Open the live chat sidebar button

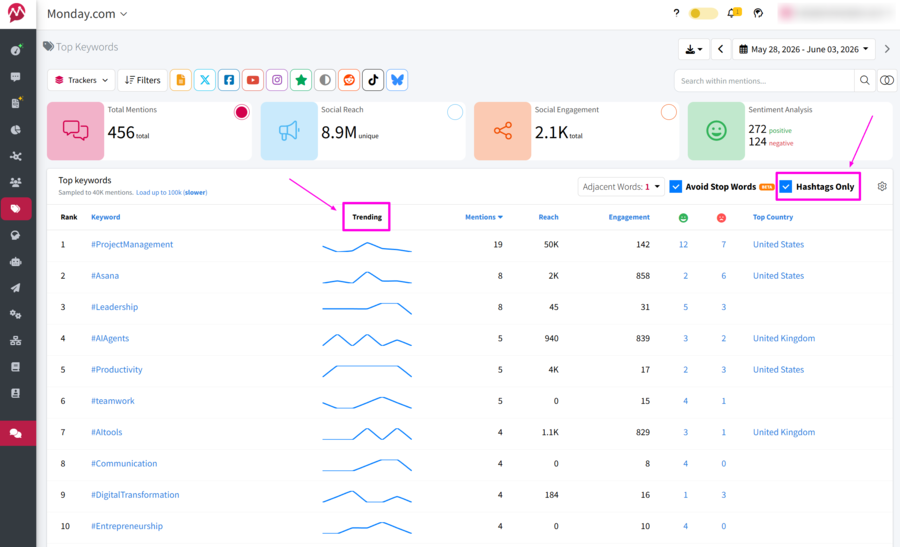pos(17,433)
